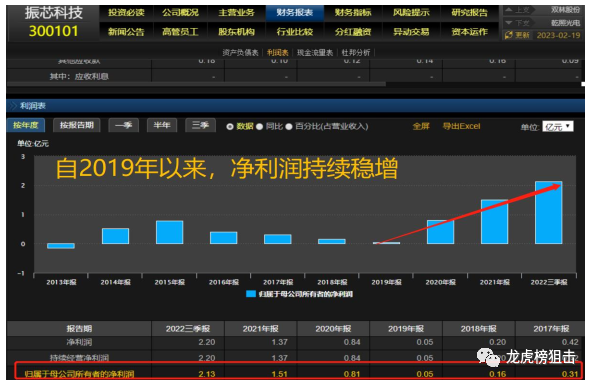Click the 全屏 fullscreen link
The height and width of the screenshot is (384, 595).
click(x=421, y=126)
